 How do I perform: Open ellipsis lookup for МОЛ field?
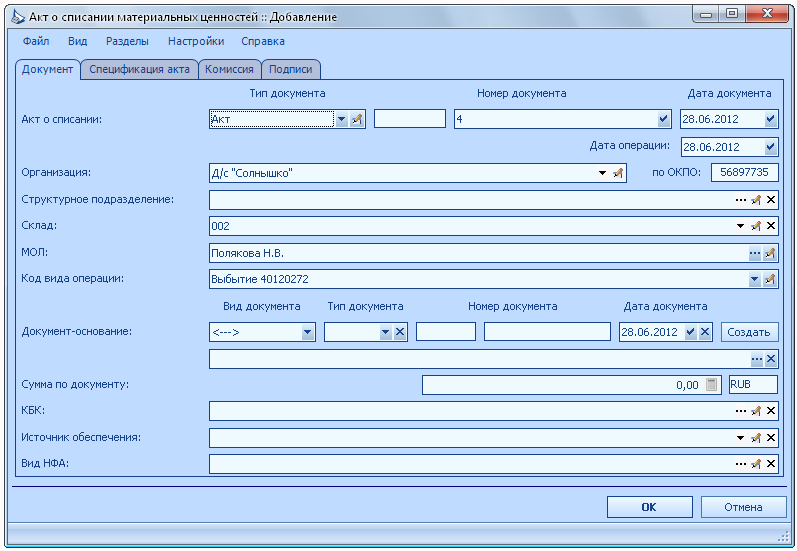pyautogui.click(x=755, y=253)
